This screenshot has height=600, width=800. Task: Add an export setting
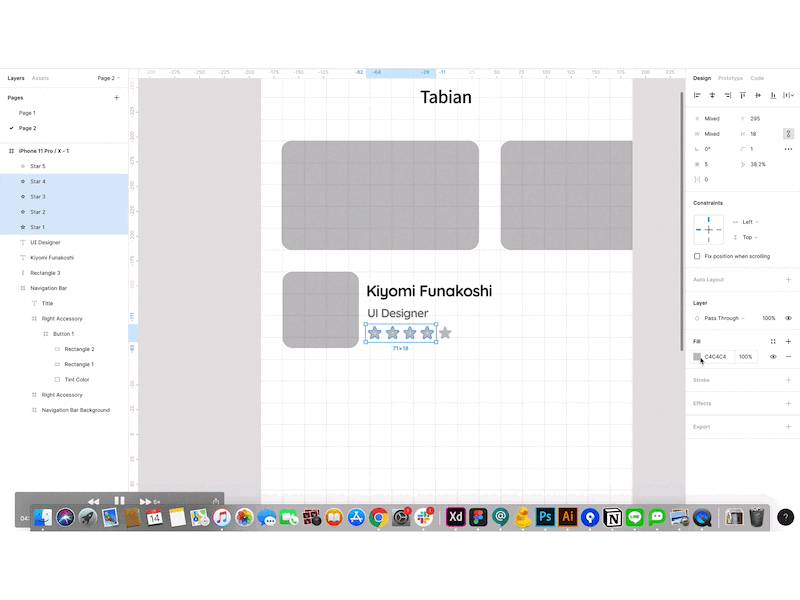(x=788, y=427)
